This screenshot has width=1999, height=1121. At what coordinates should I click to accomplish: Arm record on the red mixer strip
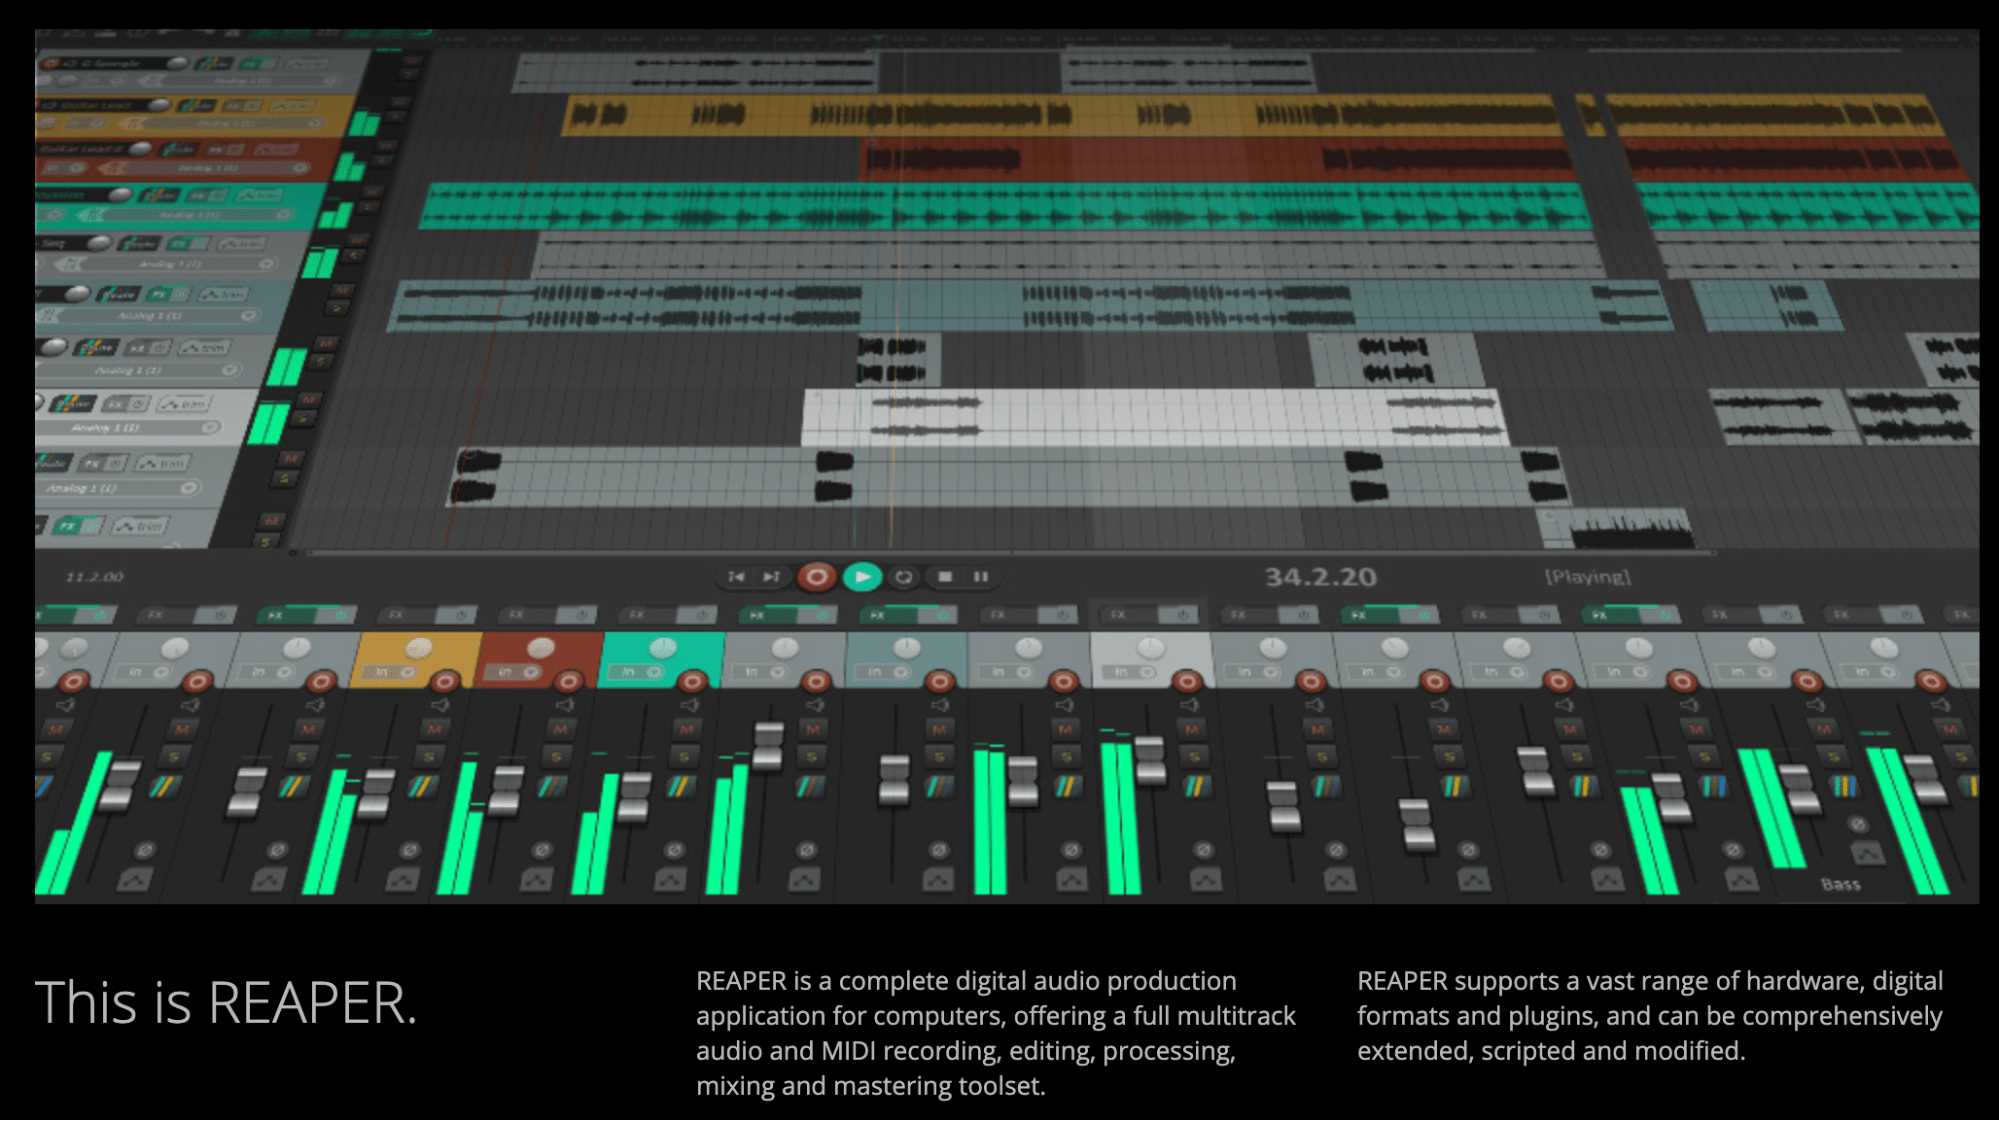(x=568, y=681)
